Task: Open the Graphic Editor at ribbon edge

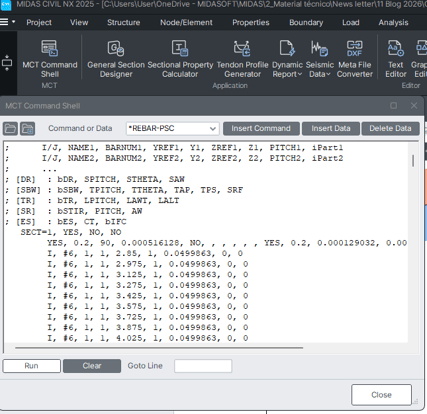Action: click(420, 59)
